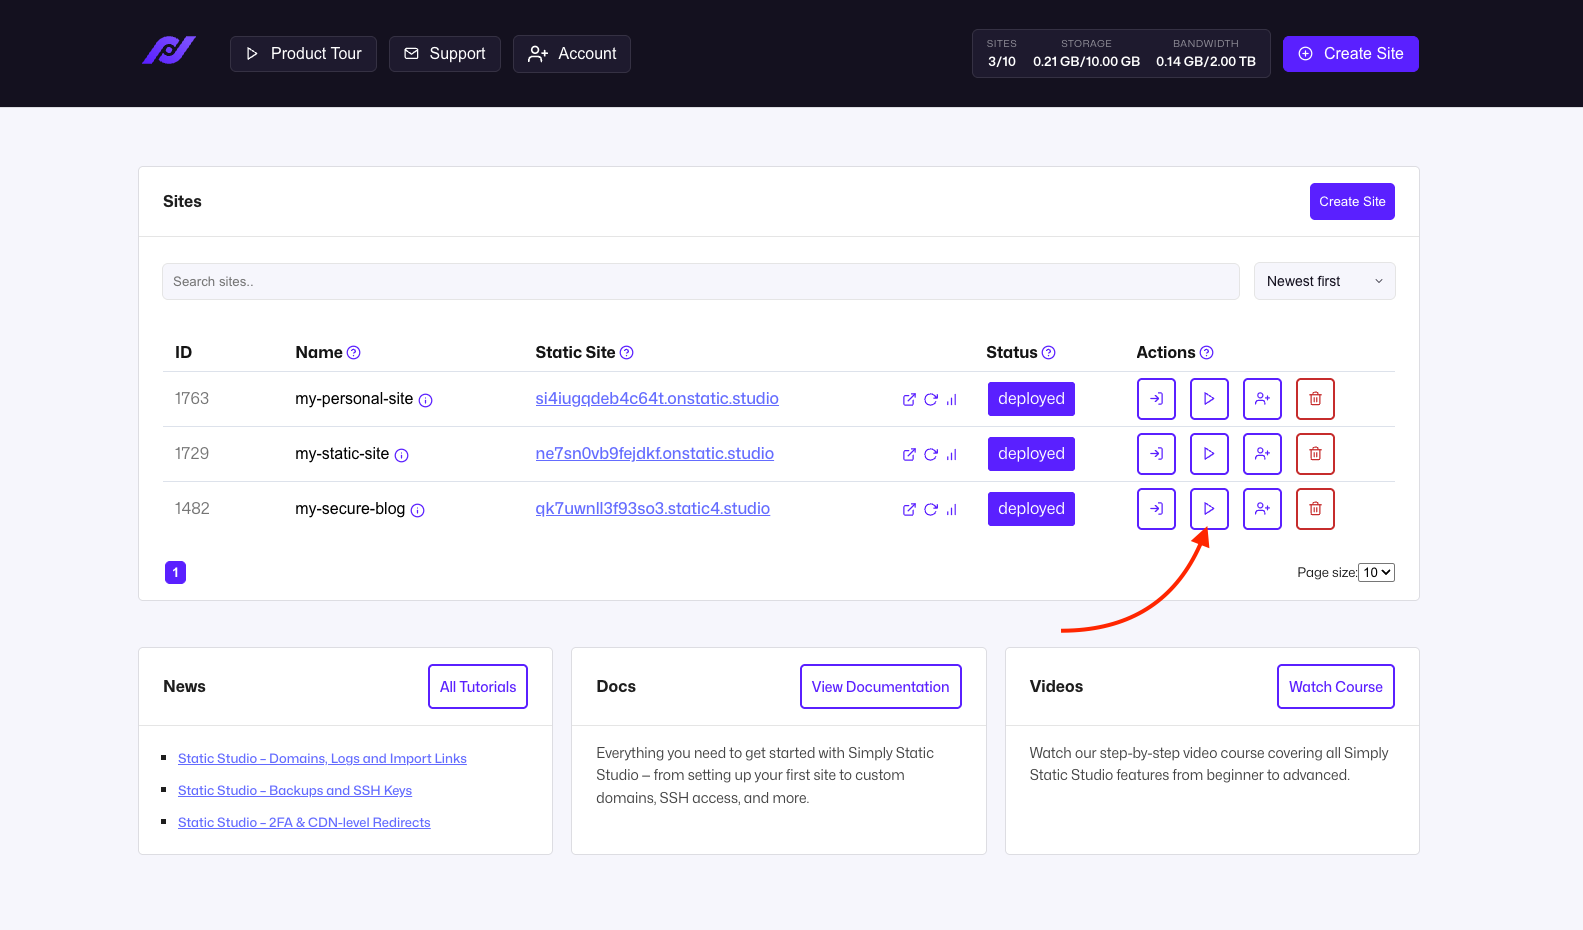Delete my-secure-blog with trash icon
Viewport: 1583px width, 930px height.
[1315, 509]
